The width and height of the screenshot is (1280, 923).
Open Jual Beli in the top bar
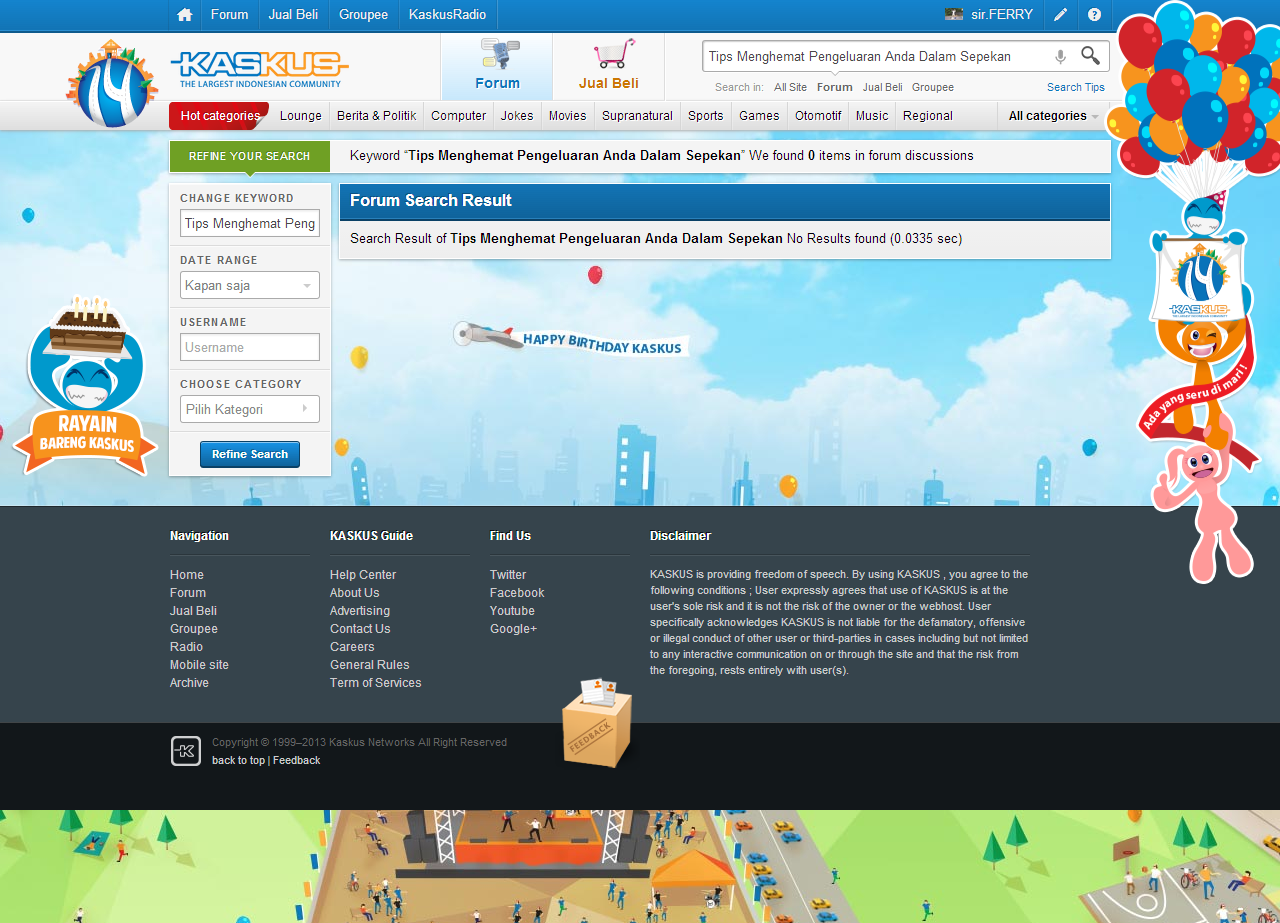(x=293, y=15)
